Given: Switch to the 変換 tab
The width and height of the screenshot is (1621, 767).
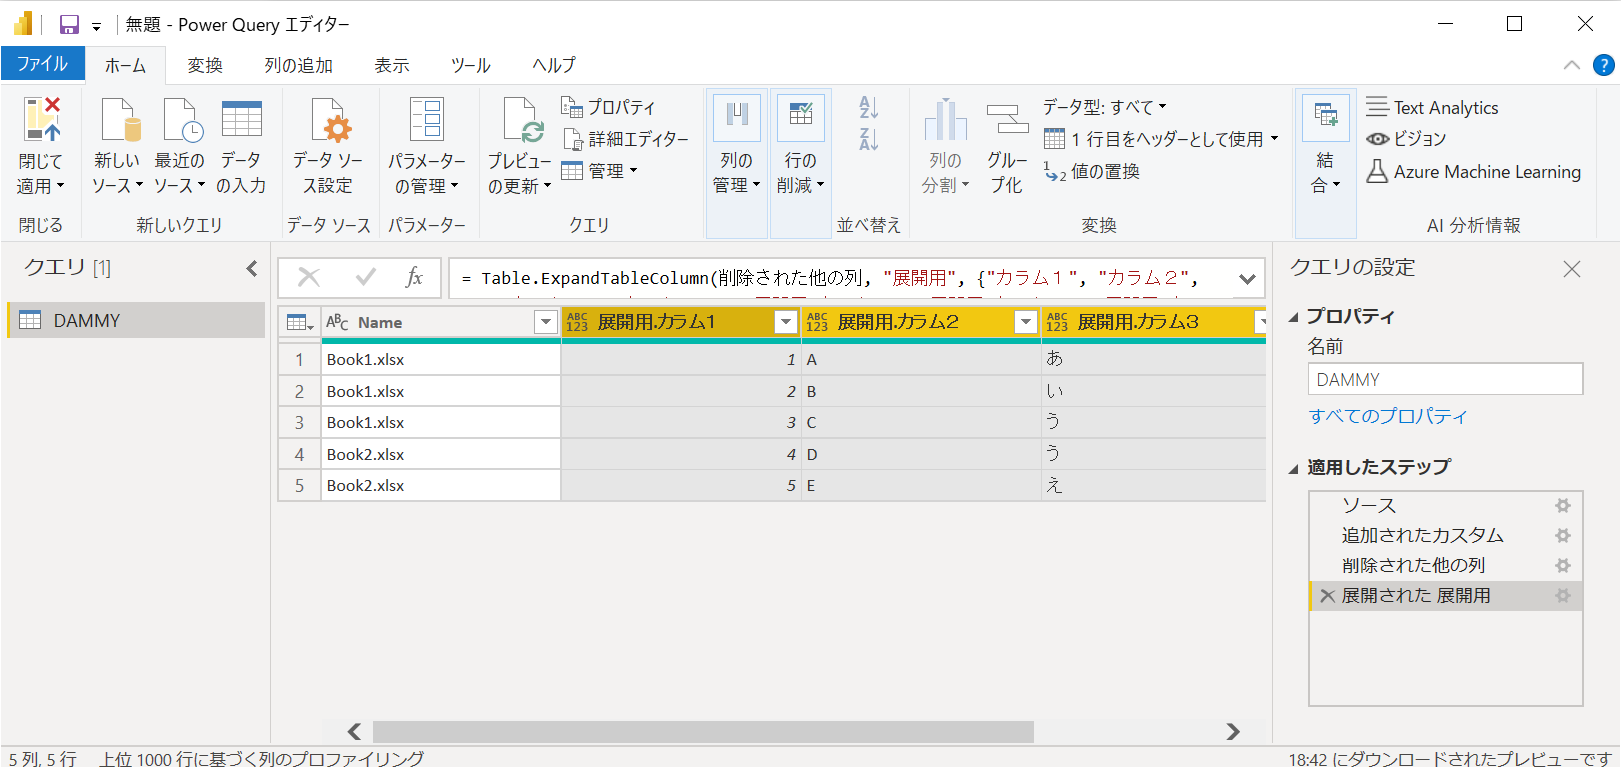Looking at the screenshot, I should [205, 66].
